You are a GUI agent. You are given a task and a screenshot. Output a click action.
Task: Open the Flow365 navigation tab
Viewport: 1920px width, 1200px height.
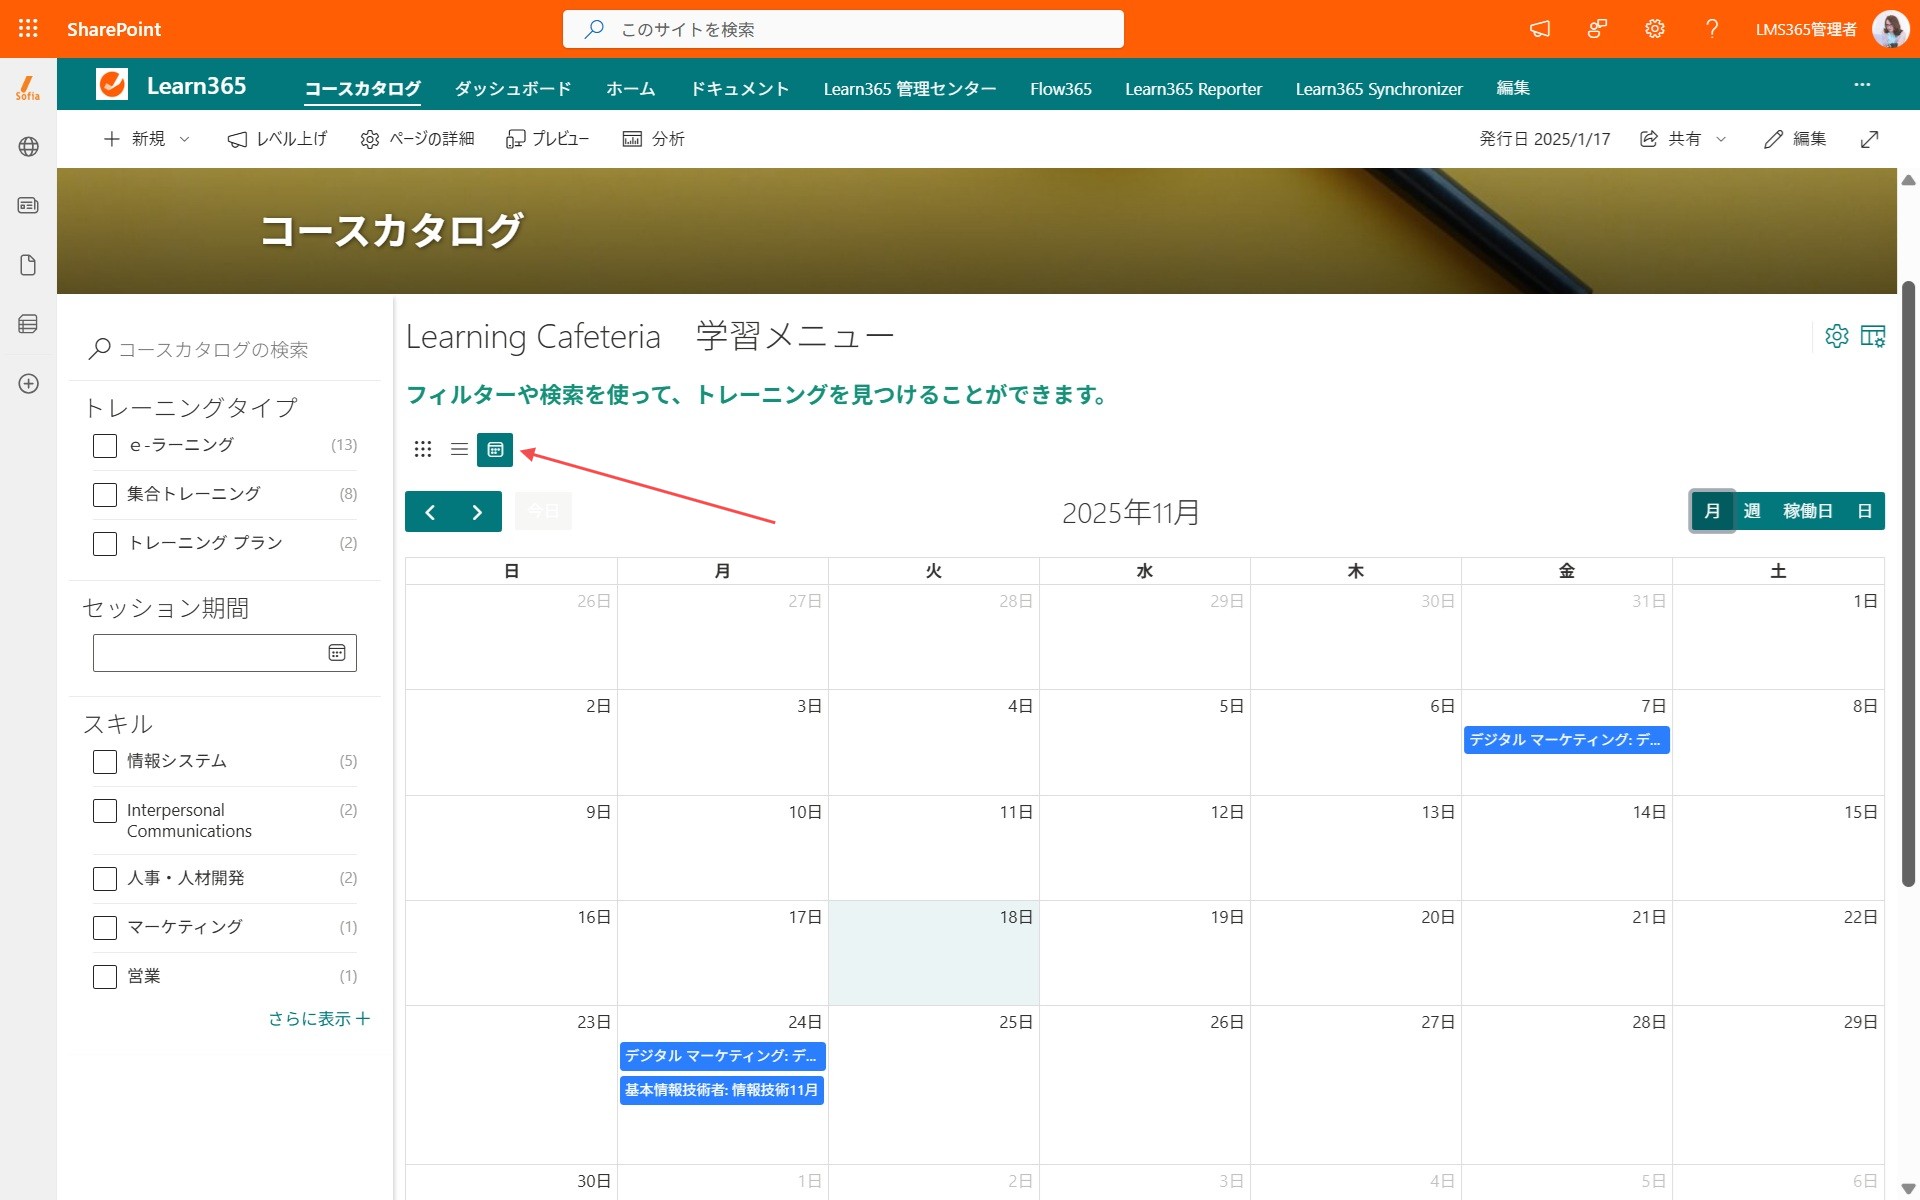(1061, 88)
